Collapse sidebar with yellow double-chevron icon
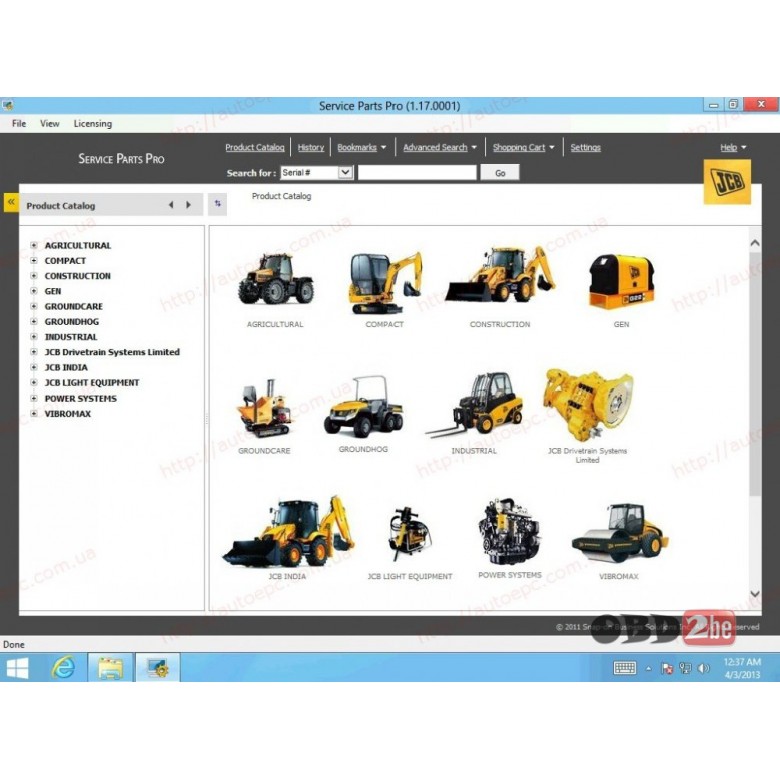The image size is (780, 780). (x=11, y=202)
